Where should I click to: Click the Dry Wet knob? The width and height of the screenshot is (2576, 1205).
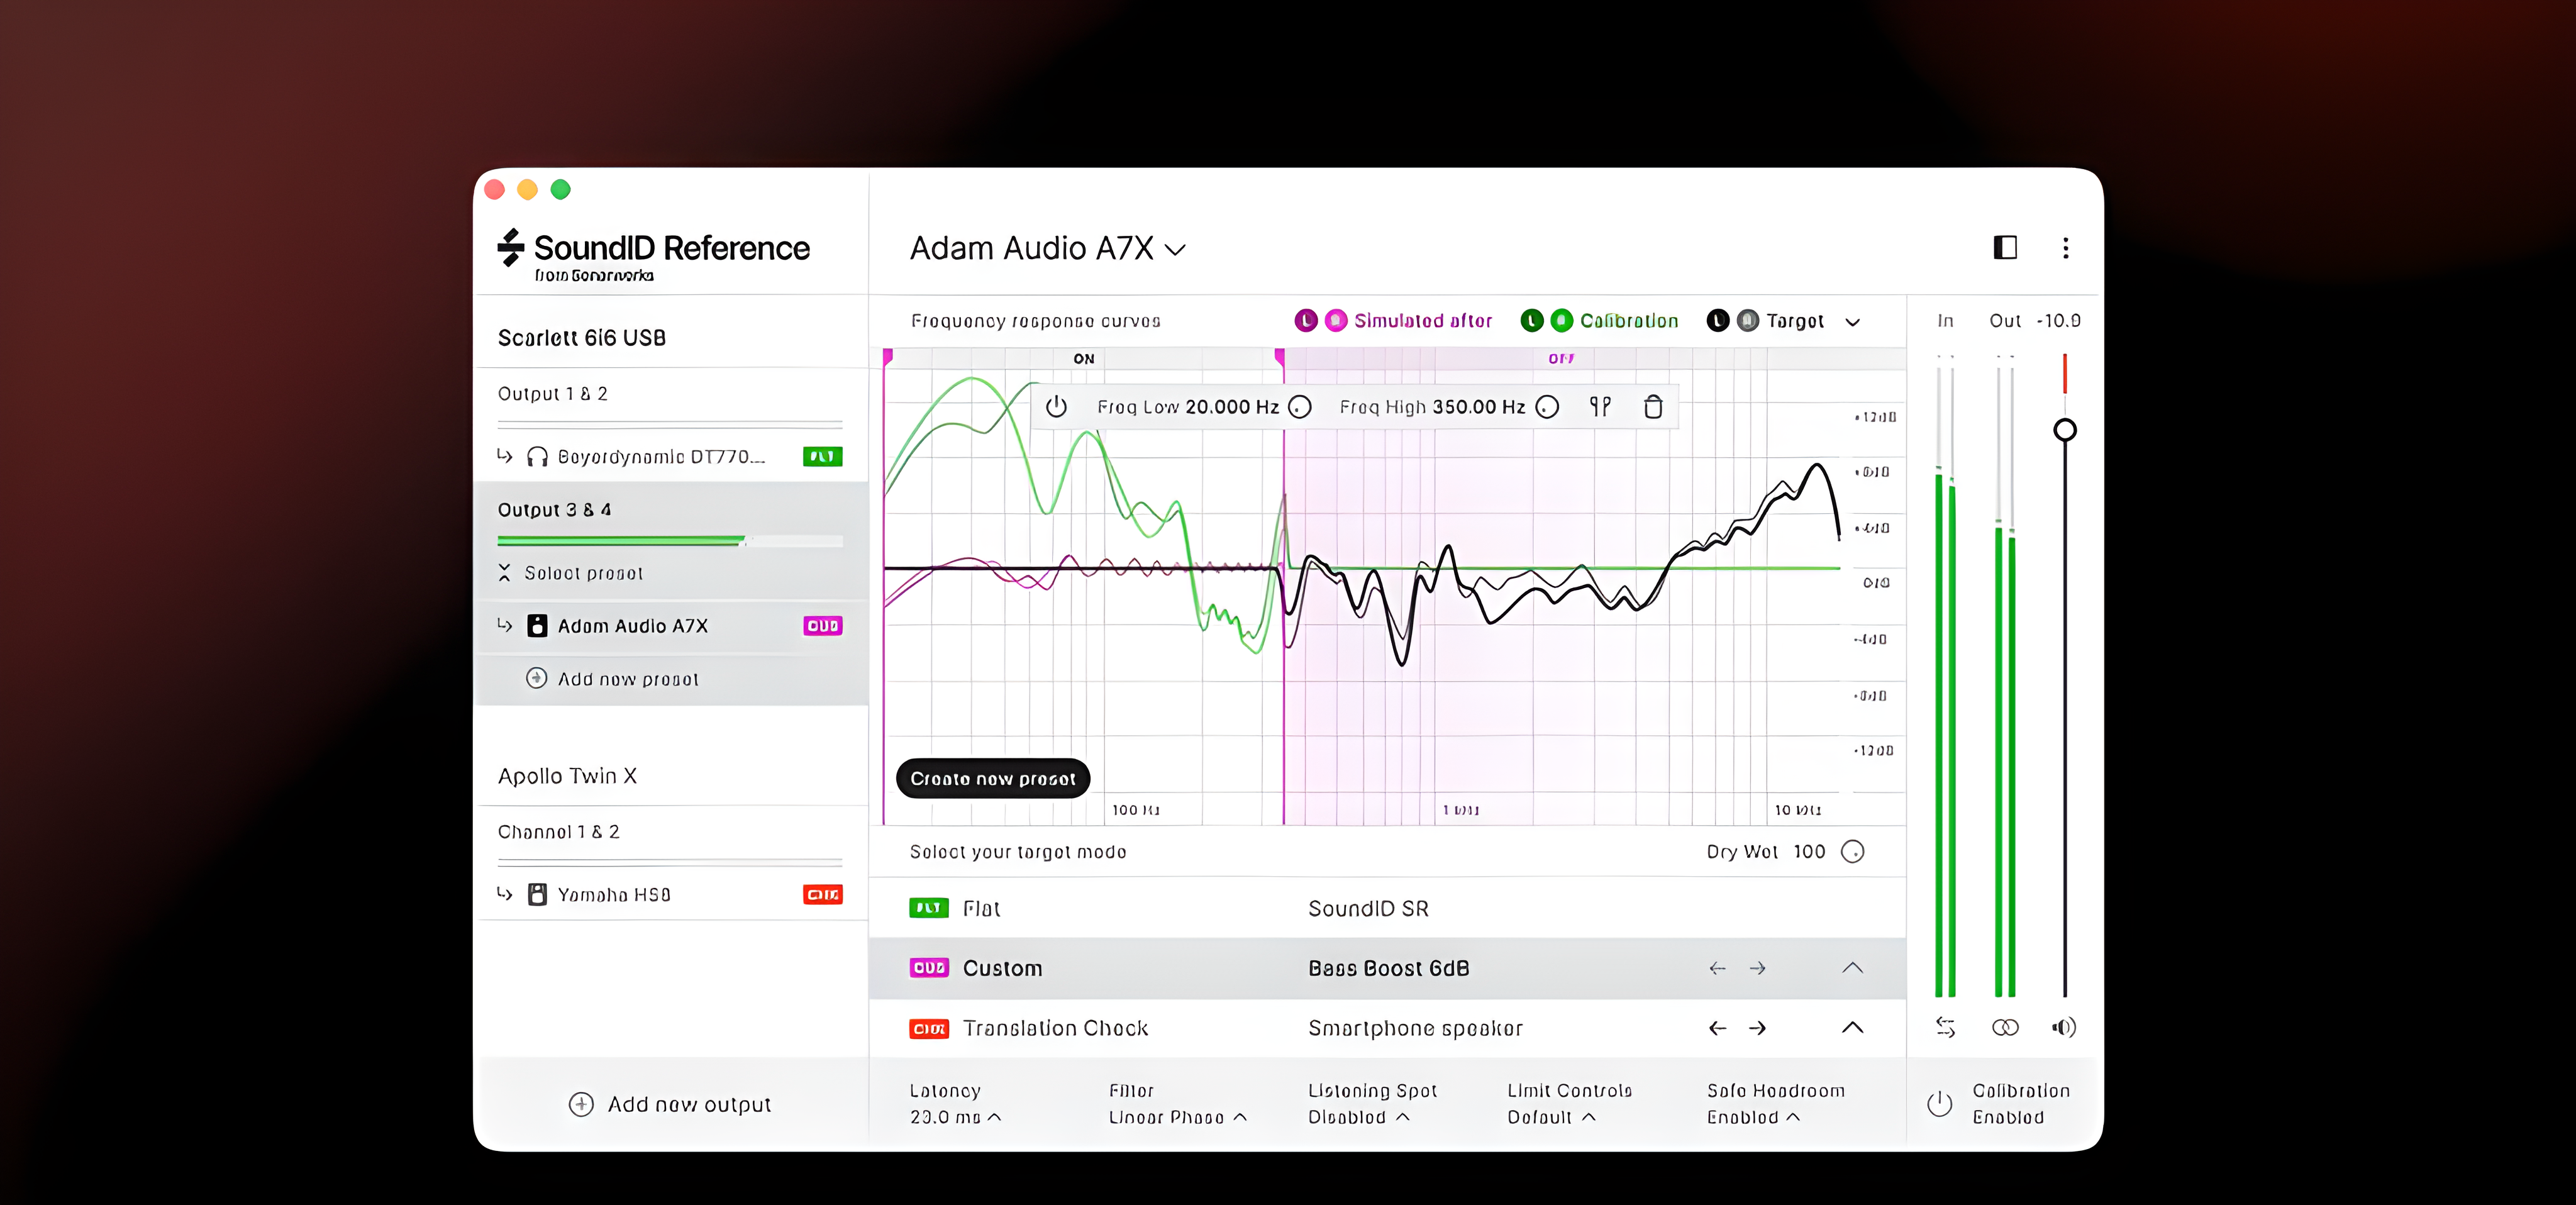pyautogui.click(x=1852, y=851)
